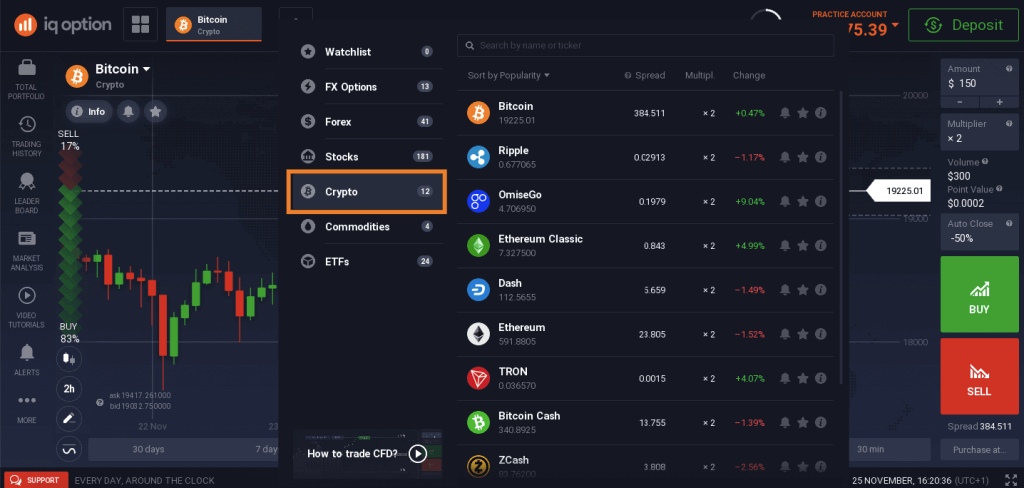This screenshot has height=488, width=1024.
Task: Toggle star favorite on Dash row
Action: [x=803, y=290]
